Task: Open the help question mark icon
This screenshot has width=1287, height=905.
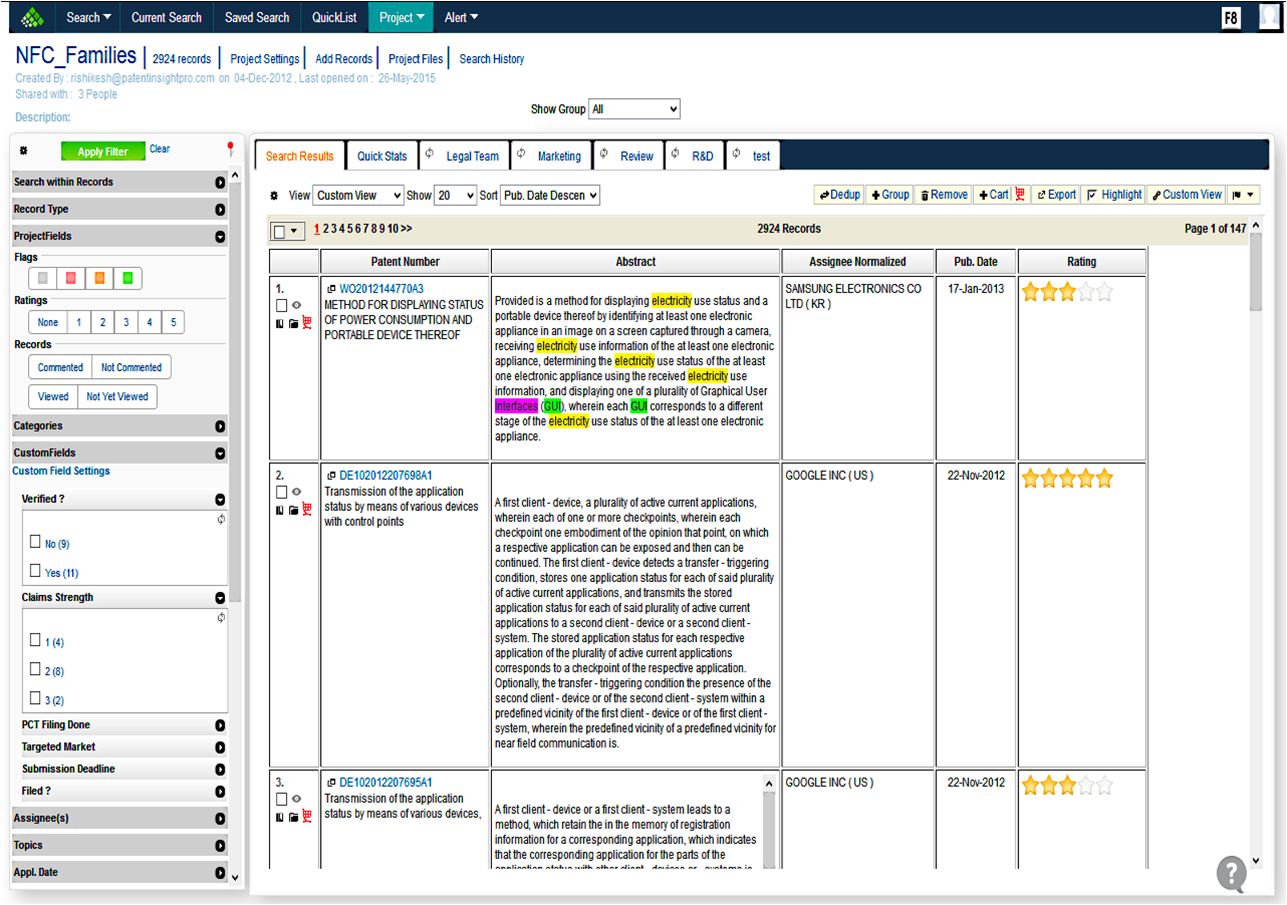Action: tap(1231, 873)
